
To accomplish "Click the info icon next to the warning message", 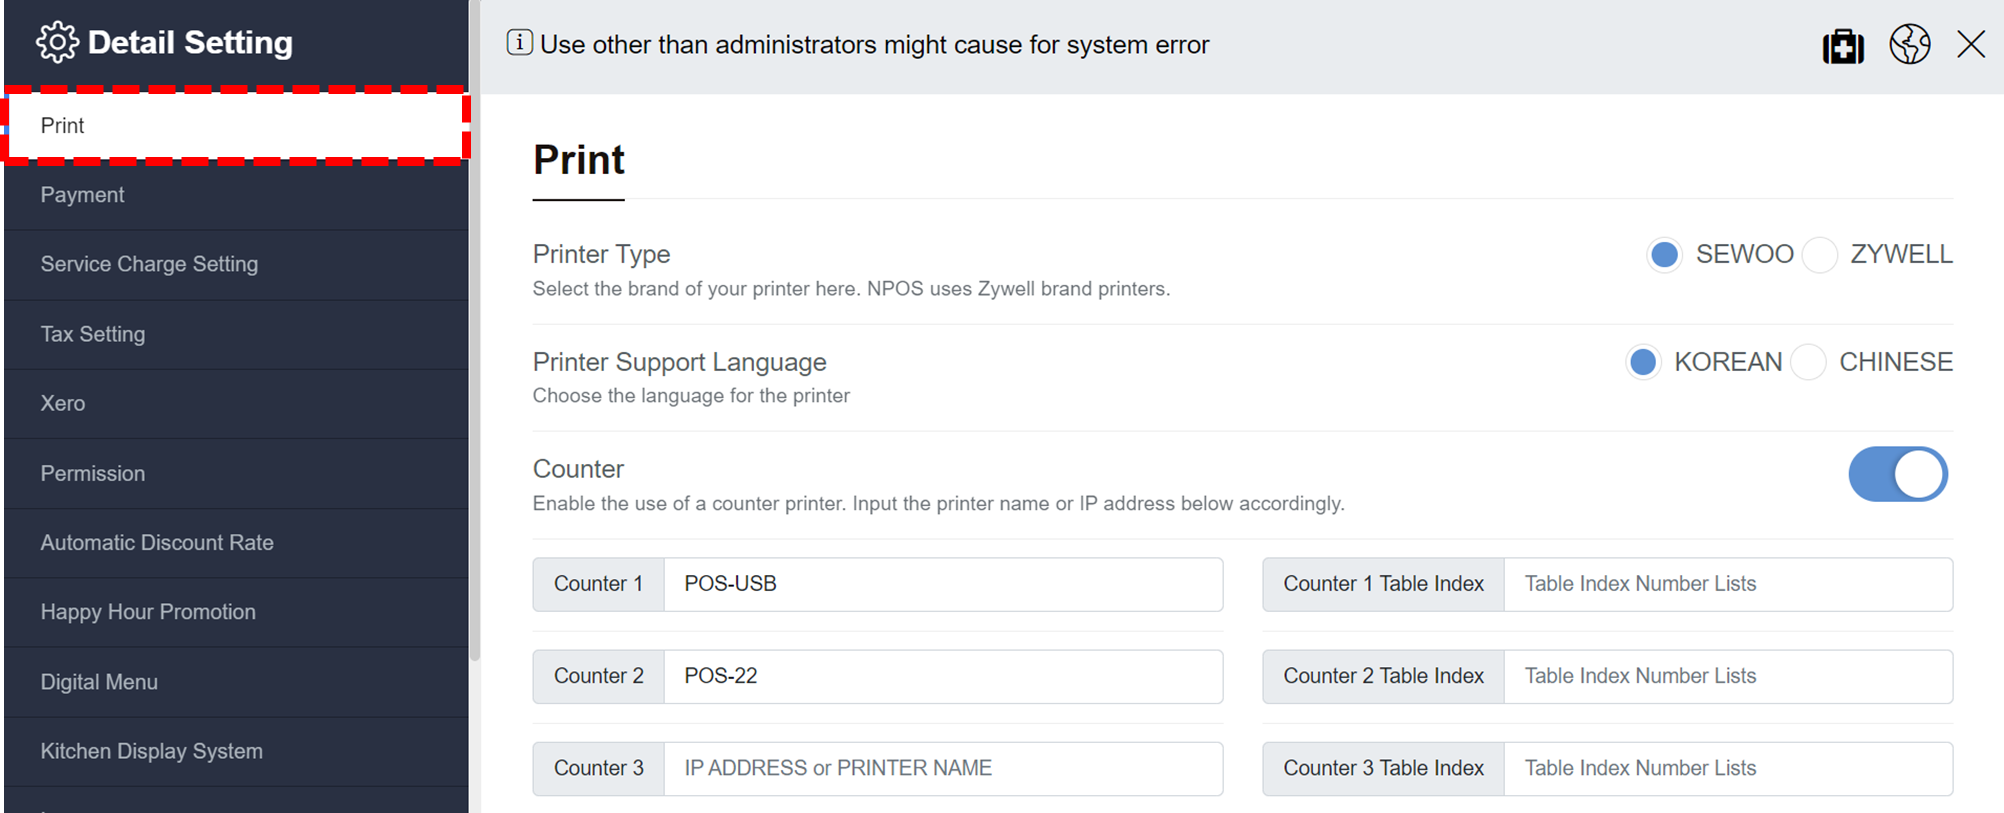I will pos(520,43).
